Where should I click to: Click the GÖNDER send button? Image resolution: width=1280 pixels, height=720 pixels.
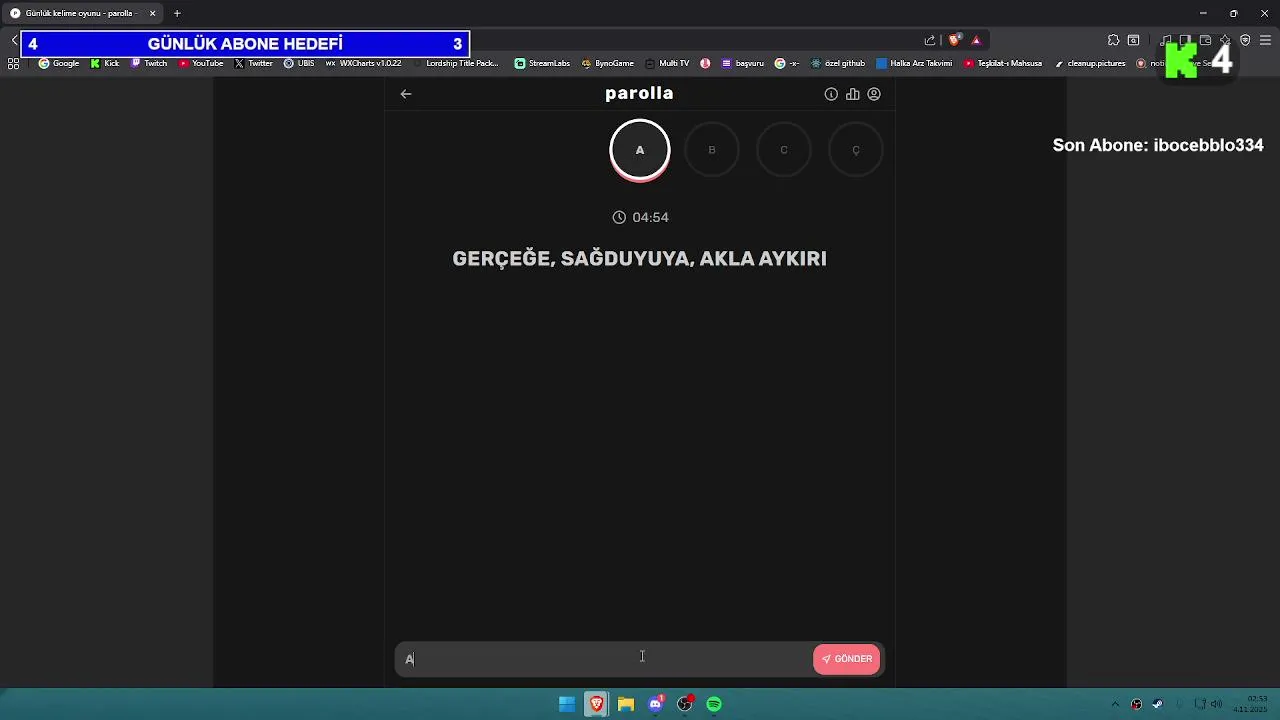pyautogui.click(x=846, y=659)
